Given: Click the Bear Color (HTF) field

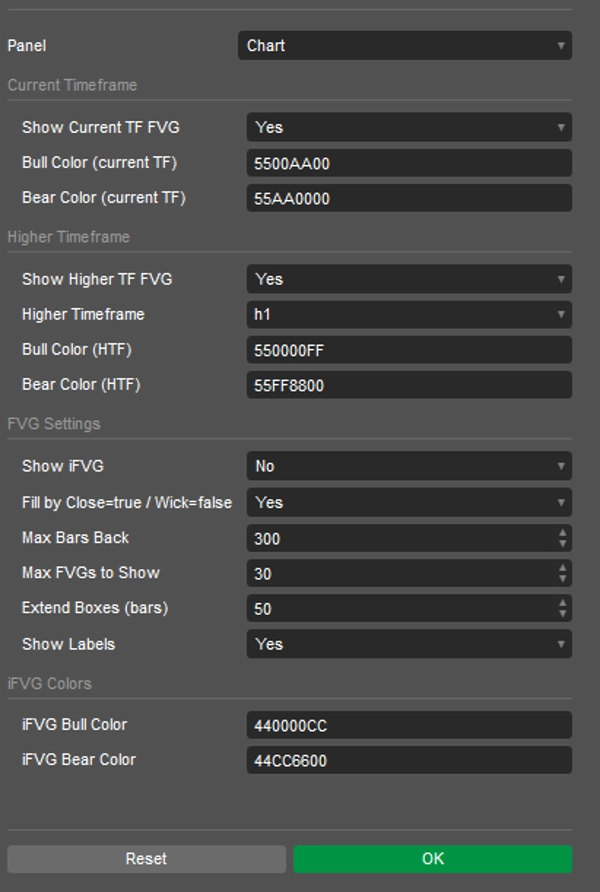Looking at the screenshot, I should tap(409, 385).
